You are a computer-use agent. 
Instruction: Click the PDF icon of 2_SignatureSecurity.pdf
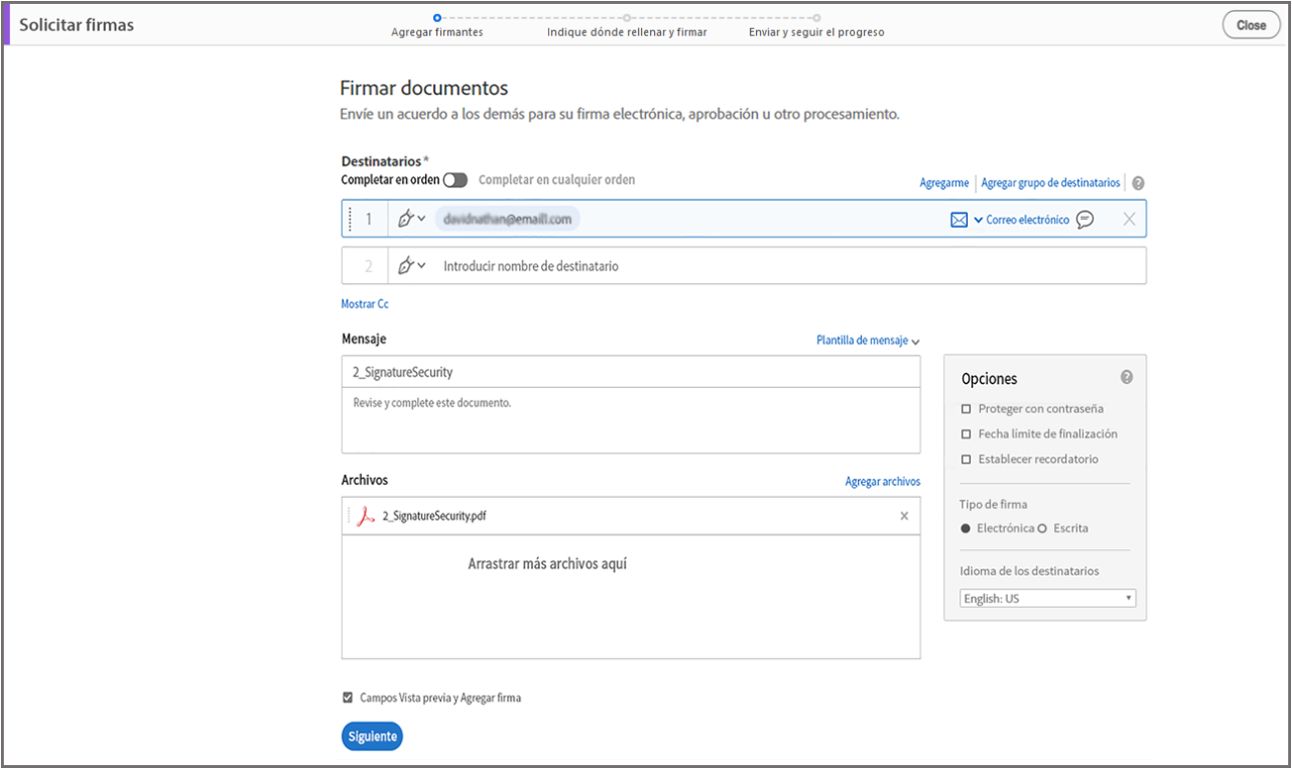coord(367,516)
